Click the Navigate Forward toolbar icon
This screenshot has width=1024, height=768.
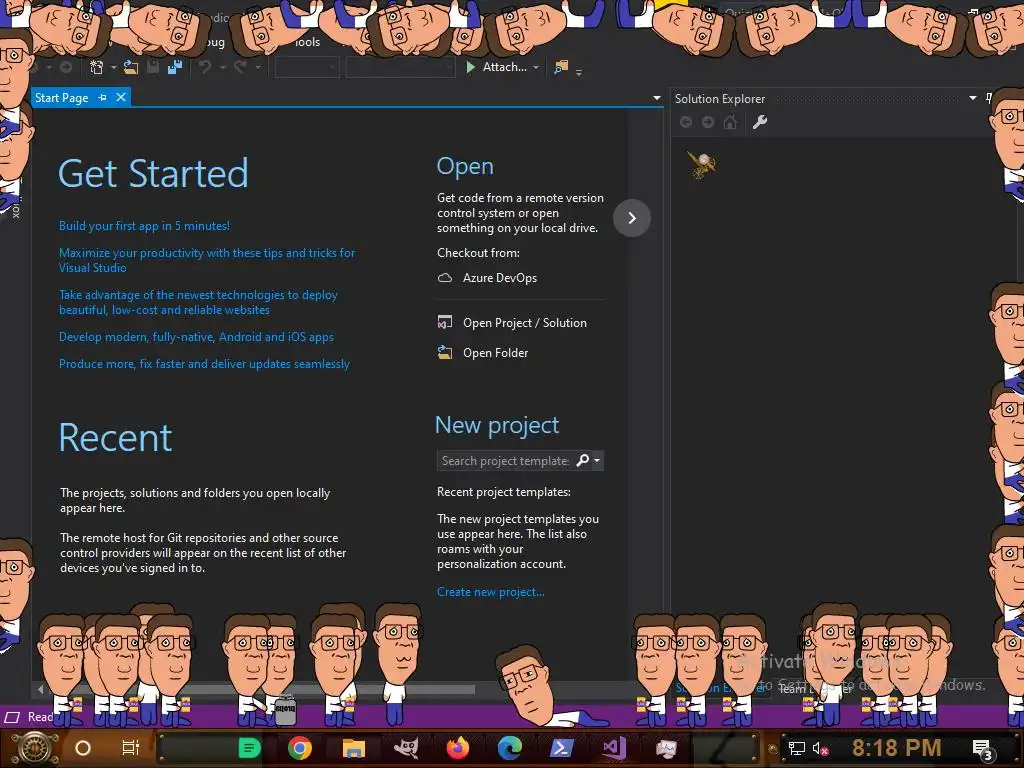66,67
